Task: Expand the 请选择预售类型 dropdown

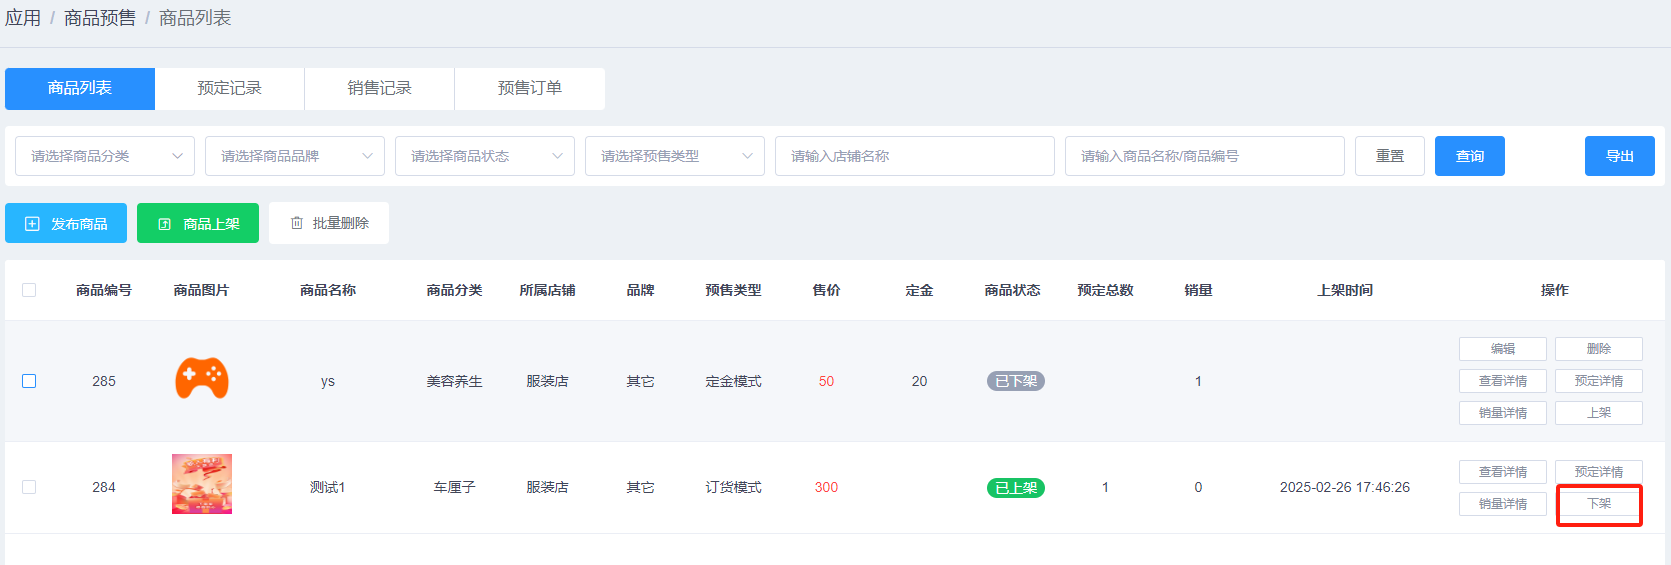Action: click(x=675, y=156)
